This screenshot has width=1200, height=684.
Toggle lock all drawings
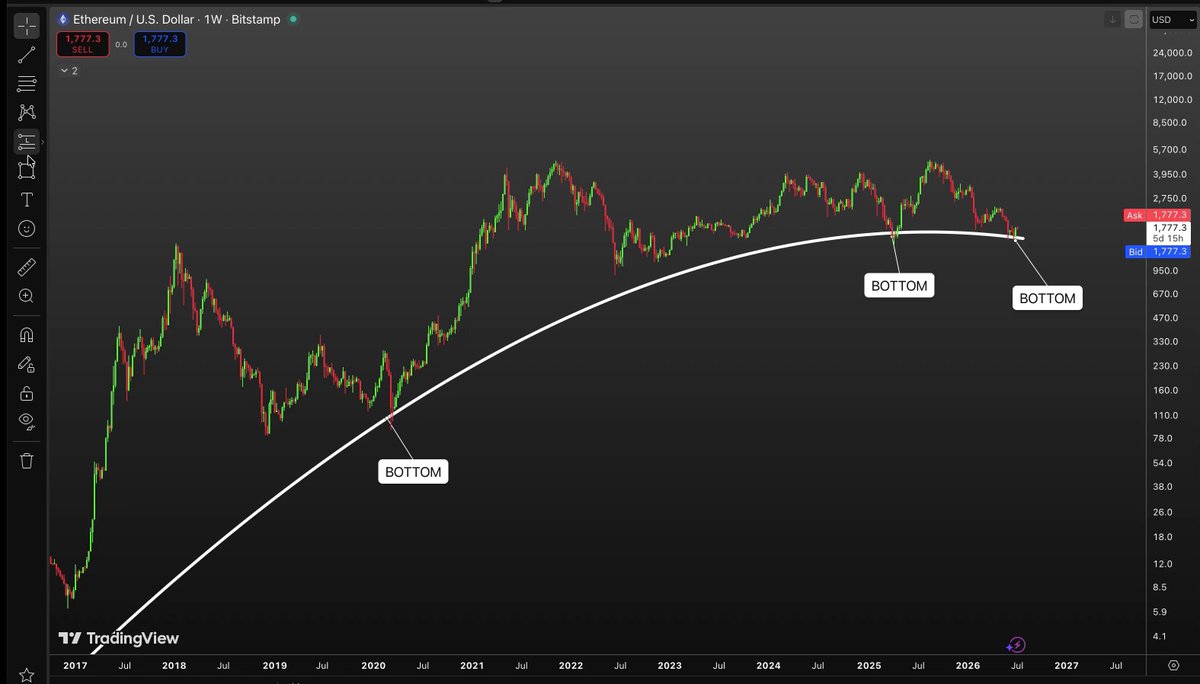27,392
